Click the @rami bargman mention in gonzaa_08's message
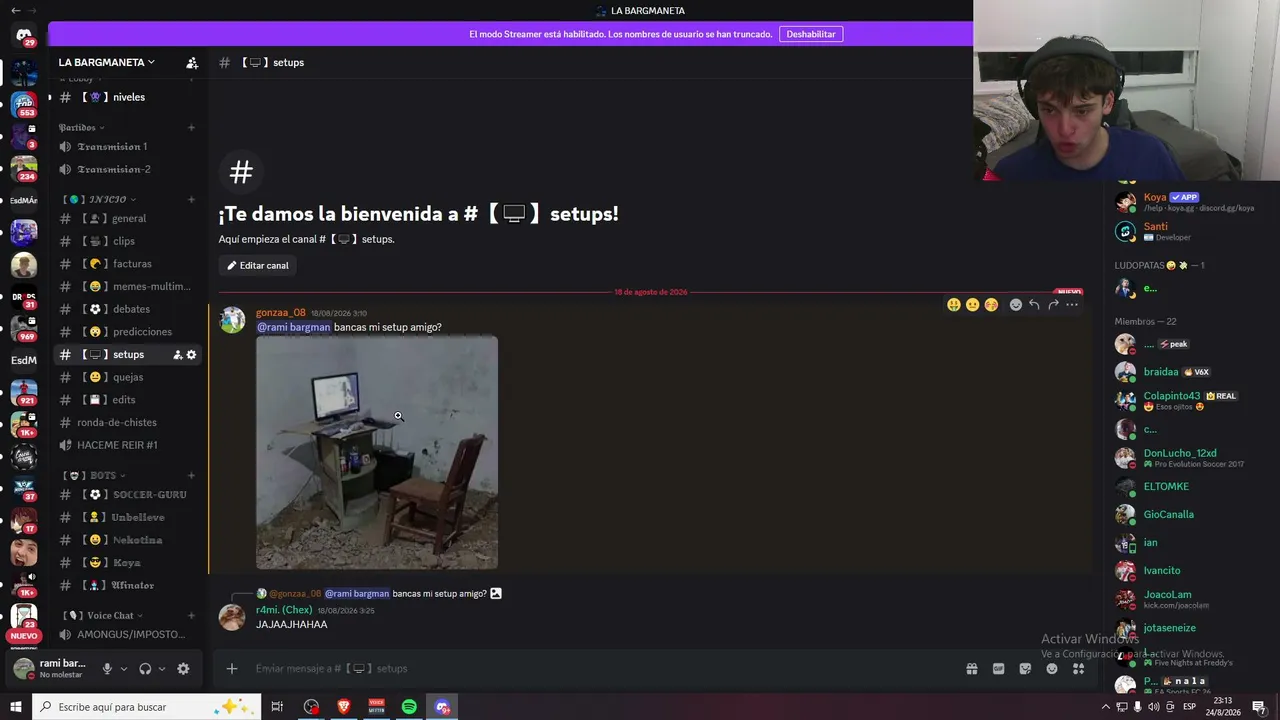 pyautogui.click(x=294, y=327)
